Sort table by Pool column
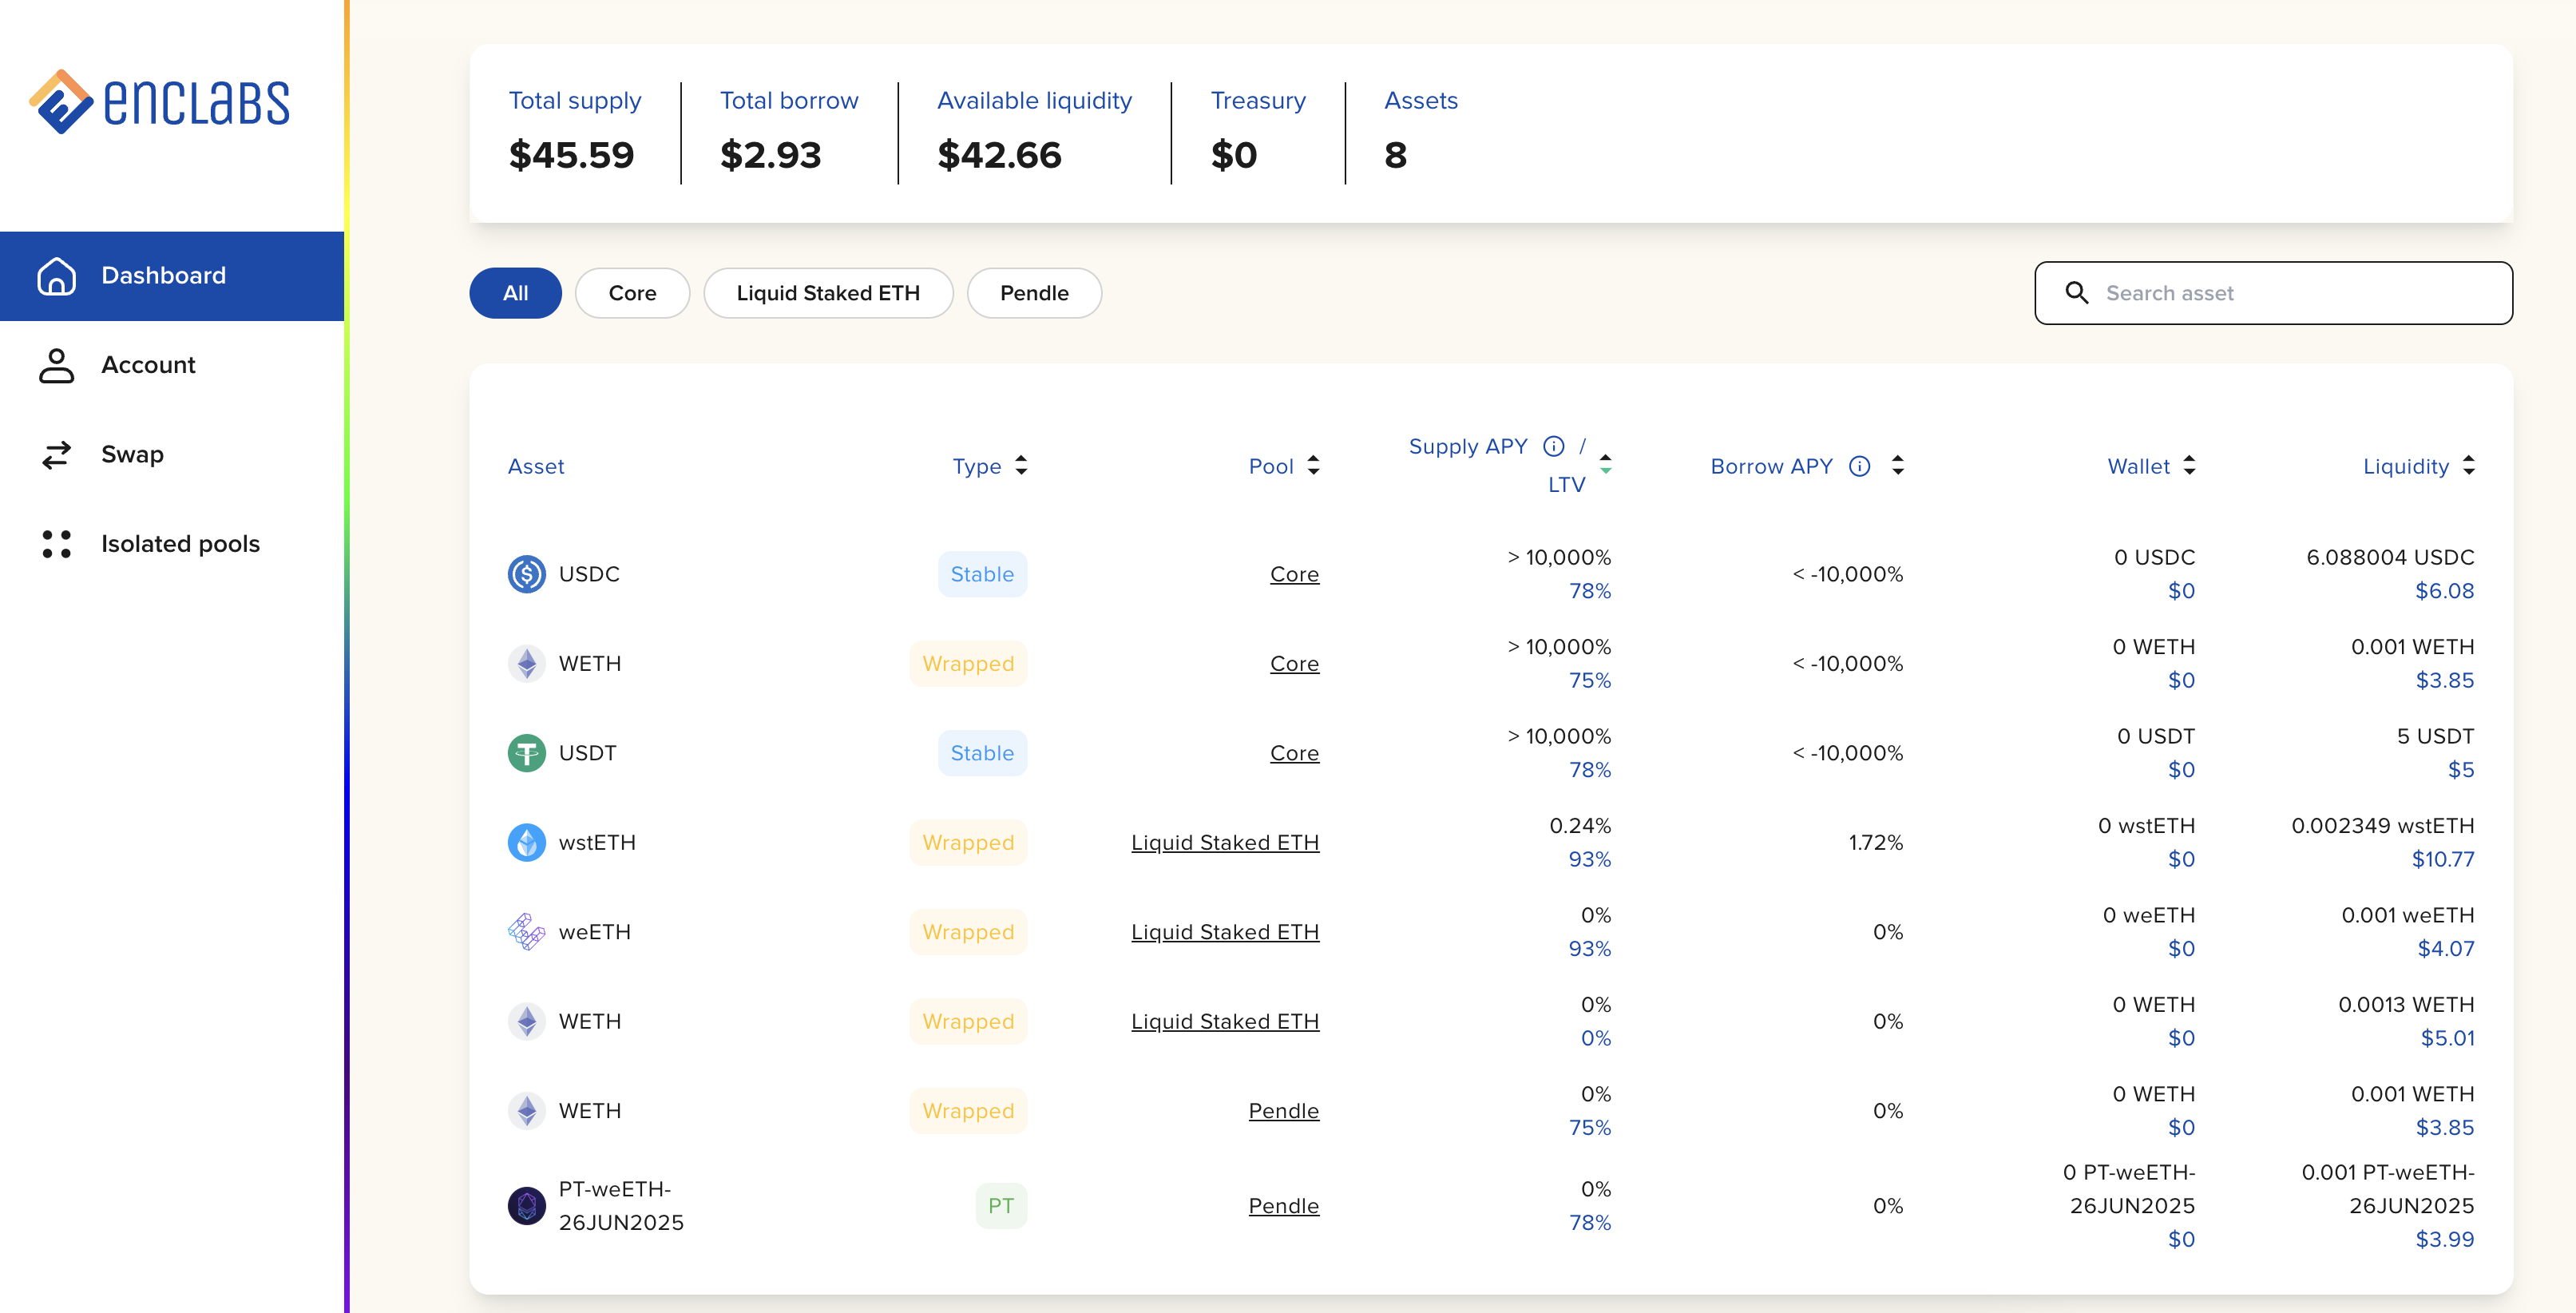This screenshot has height=1313, width=2576. tap(1313, 466)
